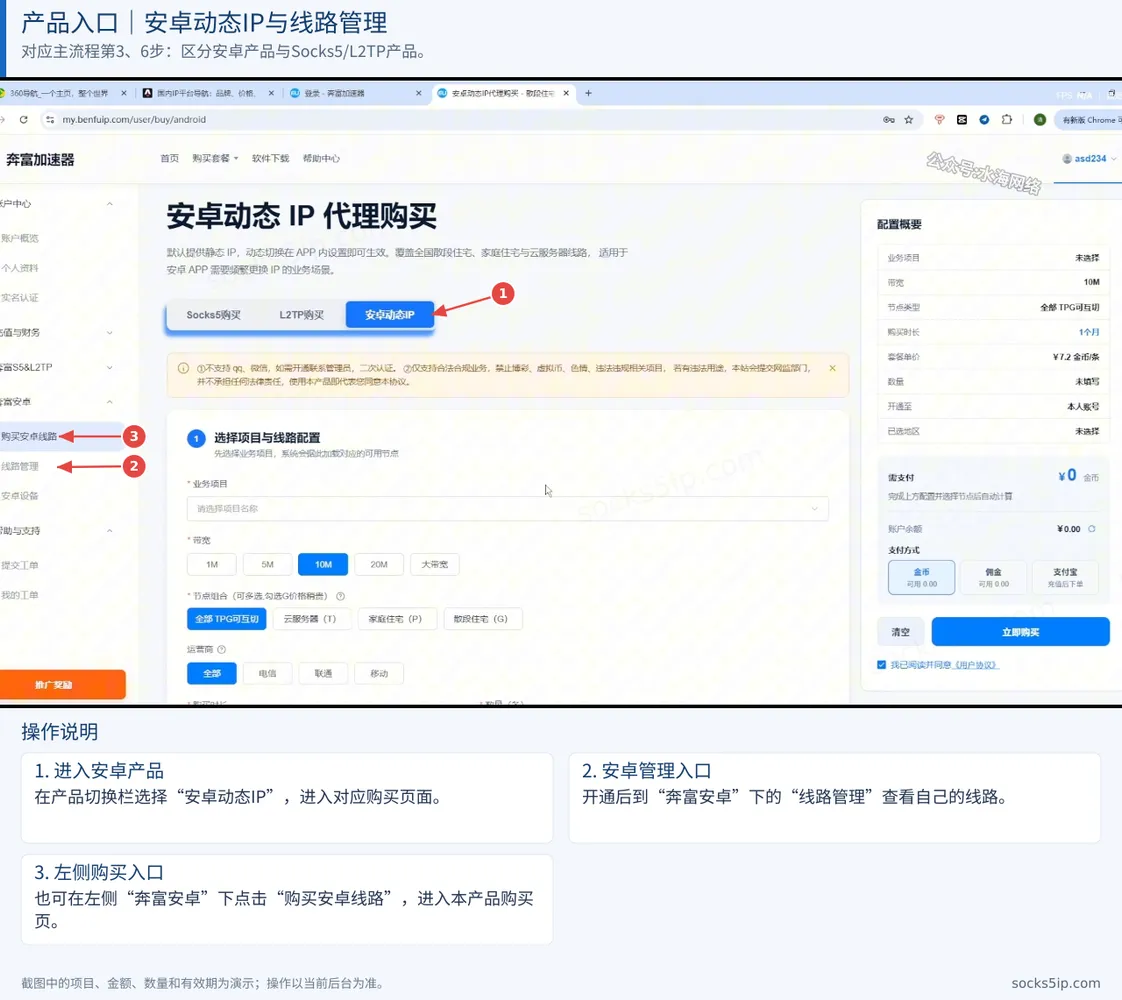Expand the 奔富S5&L2TP sidebar section

pyautogui.click(x=57, y=367)
